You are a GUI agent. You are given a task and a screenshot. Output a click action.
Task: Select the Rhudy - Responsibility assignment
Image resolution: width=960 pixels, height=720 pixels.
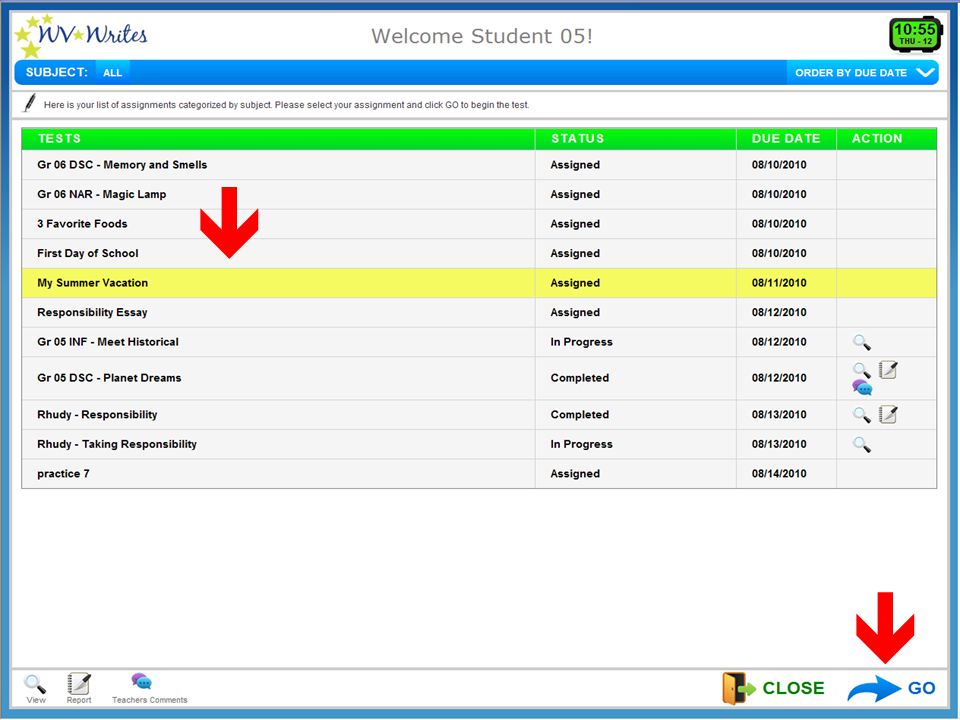pos(479,414)
